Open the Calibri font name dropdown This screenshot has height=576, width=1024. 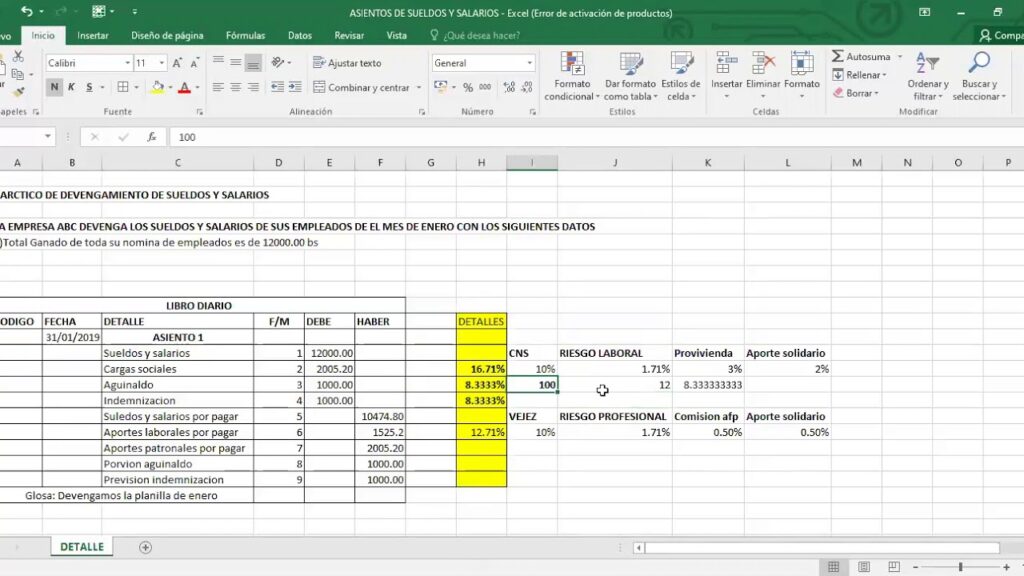(x=127, y=63)
